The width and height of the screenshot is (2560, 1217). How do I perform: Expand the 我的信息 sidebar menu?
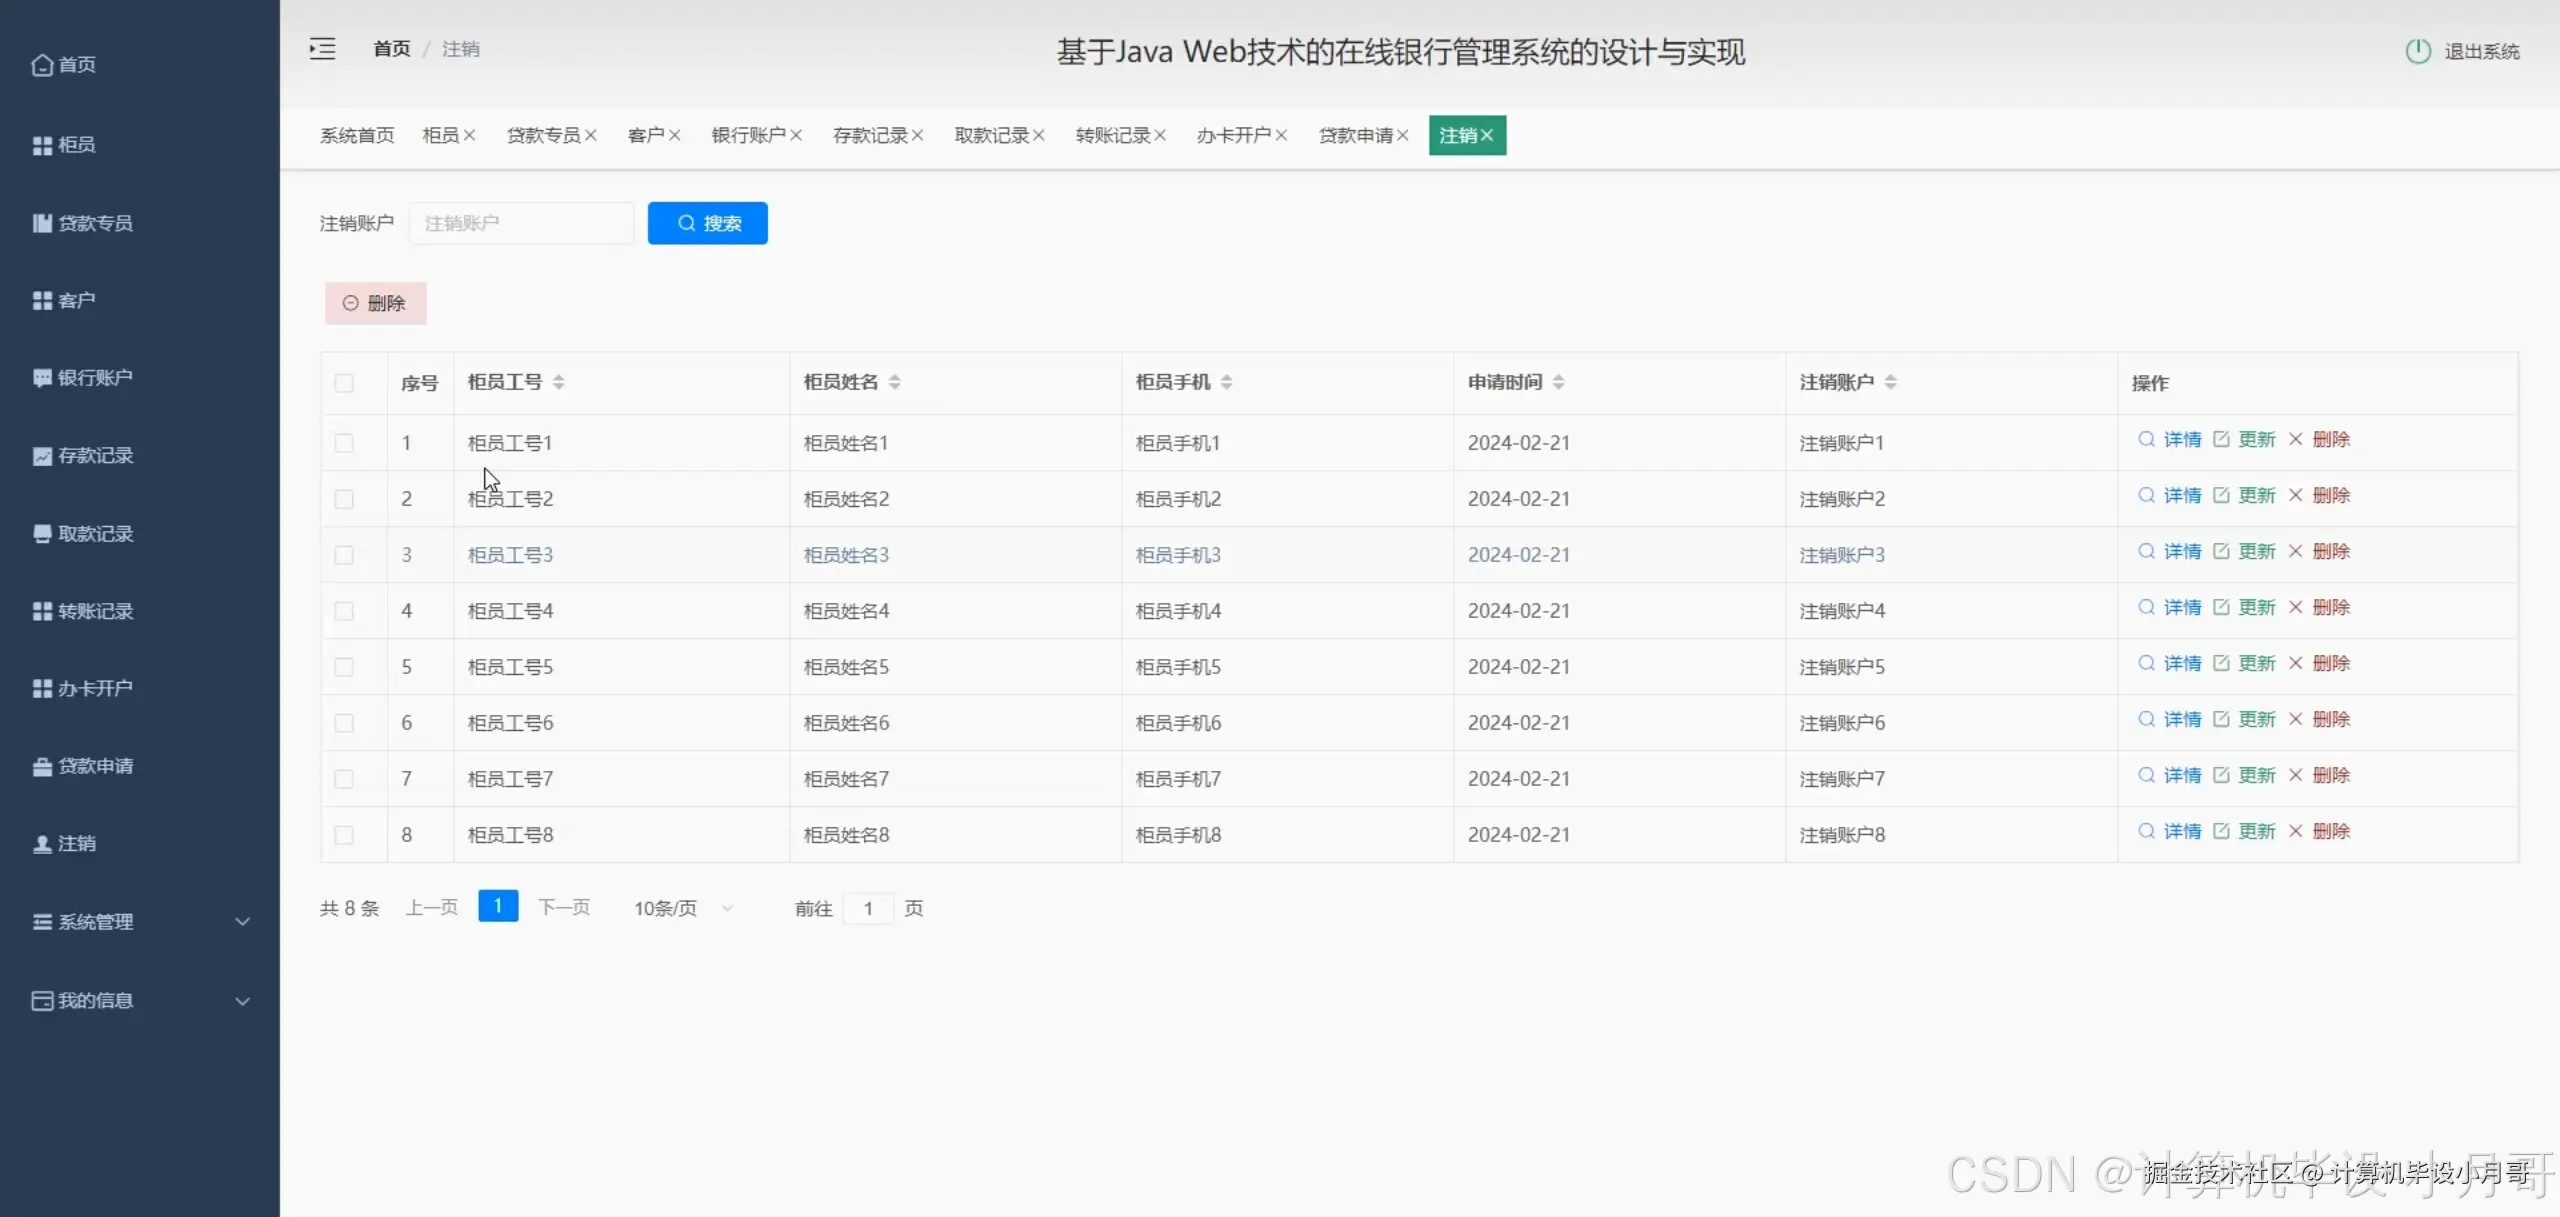(x=140, y=1001)
